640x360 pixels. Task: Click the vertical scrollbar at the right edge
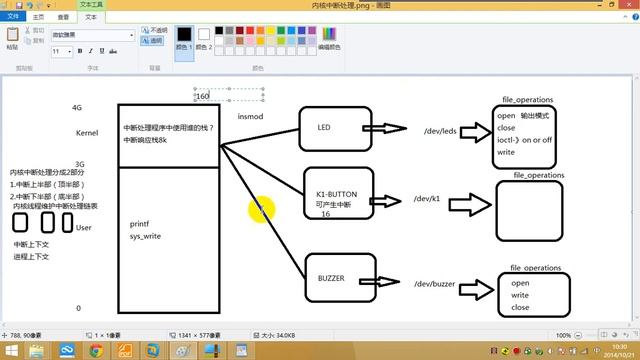(x=637, y=198)
